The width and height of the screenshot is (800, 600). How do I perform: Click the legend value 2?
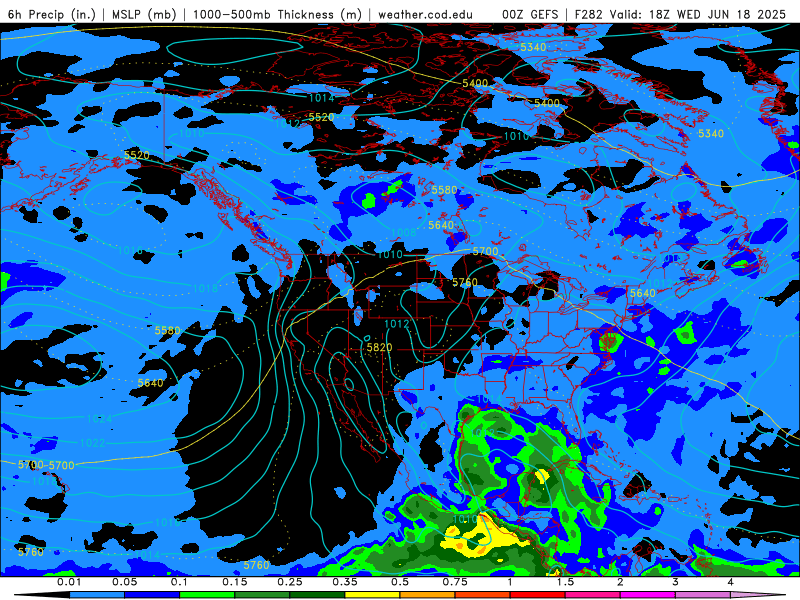620,582
